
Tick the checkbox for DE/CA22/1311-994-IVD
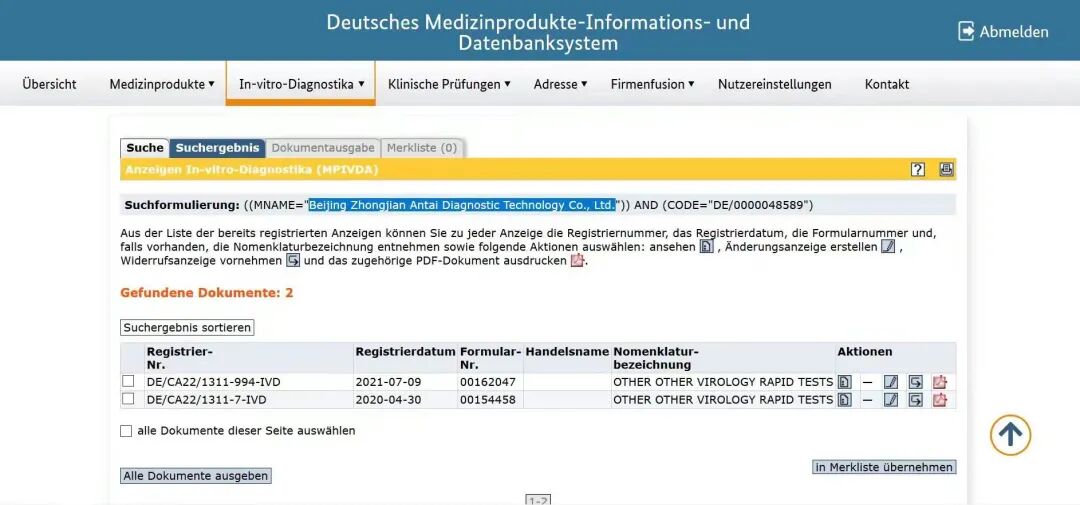point(128,381)
